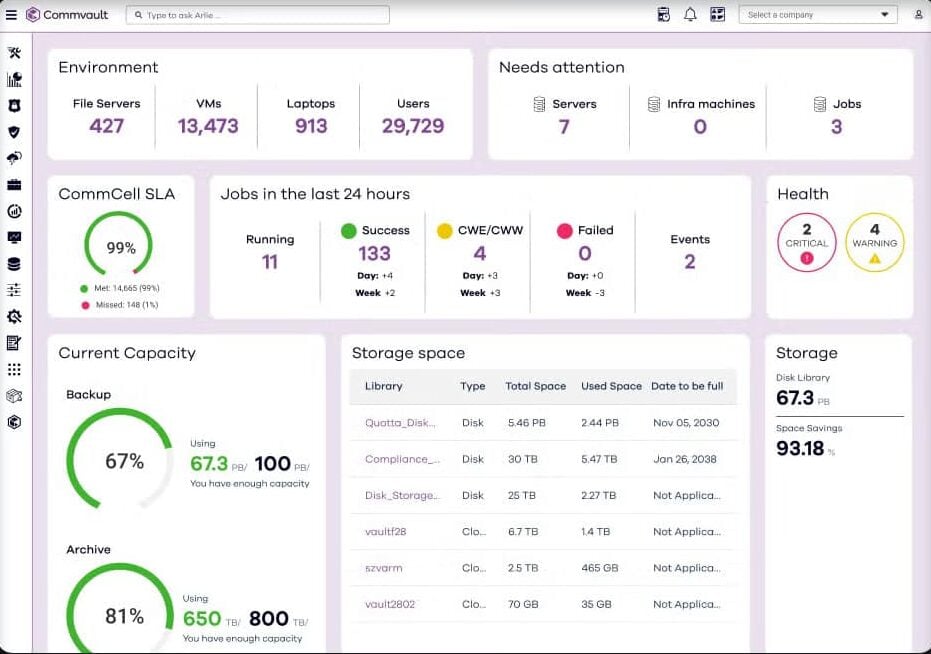Viewport: 931px width, 654px height.
Task: Open the vault2802 library link
Action: tap(390, 604)
